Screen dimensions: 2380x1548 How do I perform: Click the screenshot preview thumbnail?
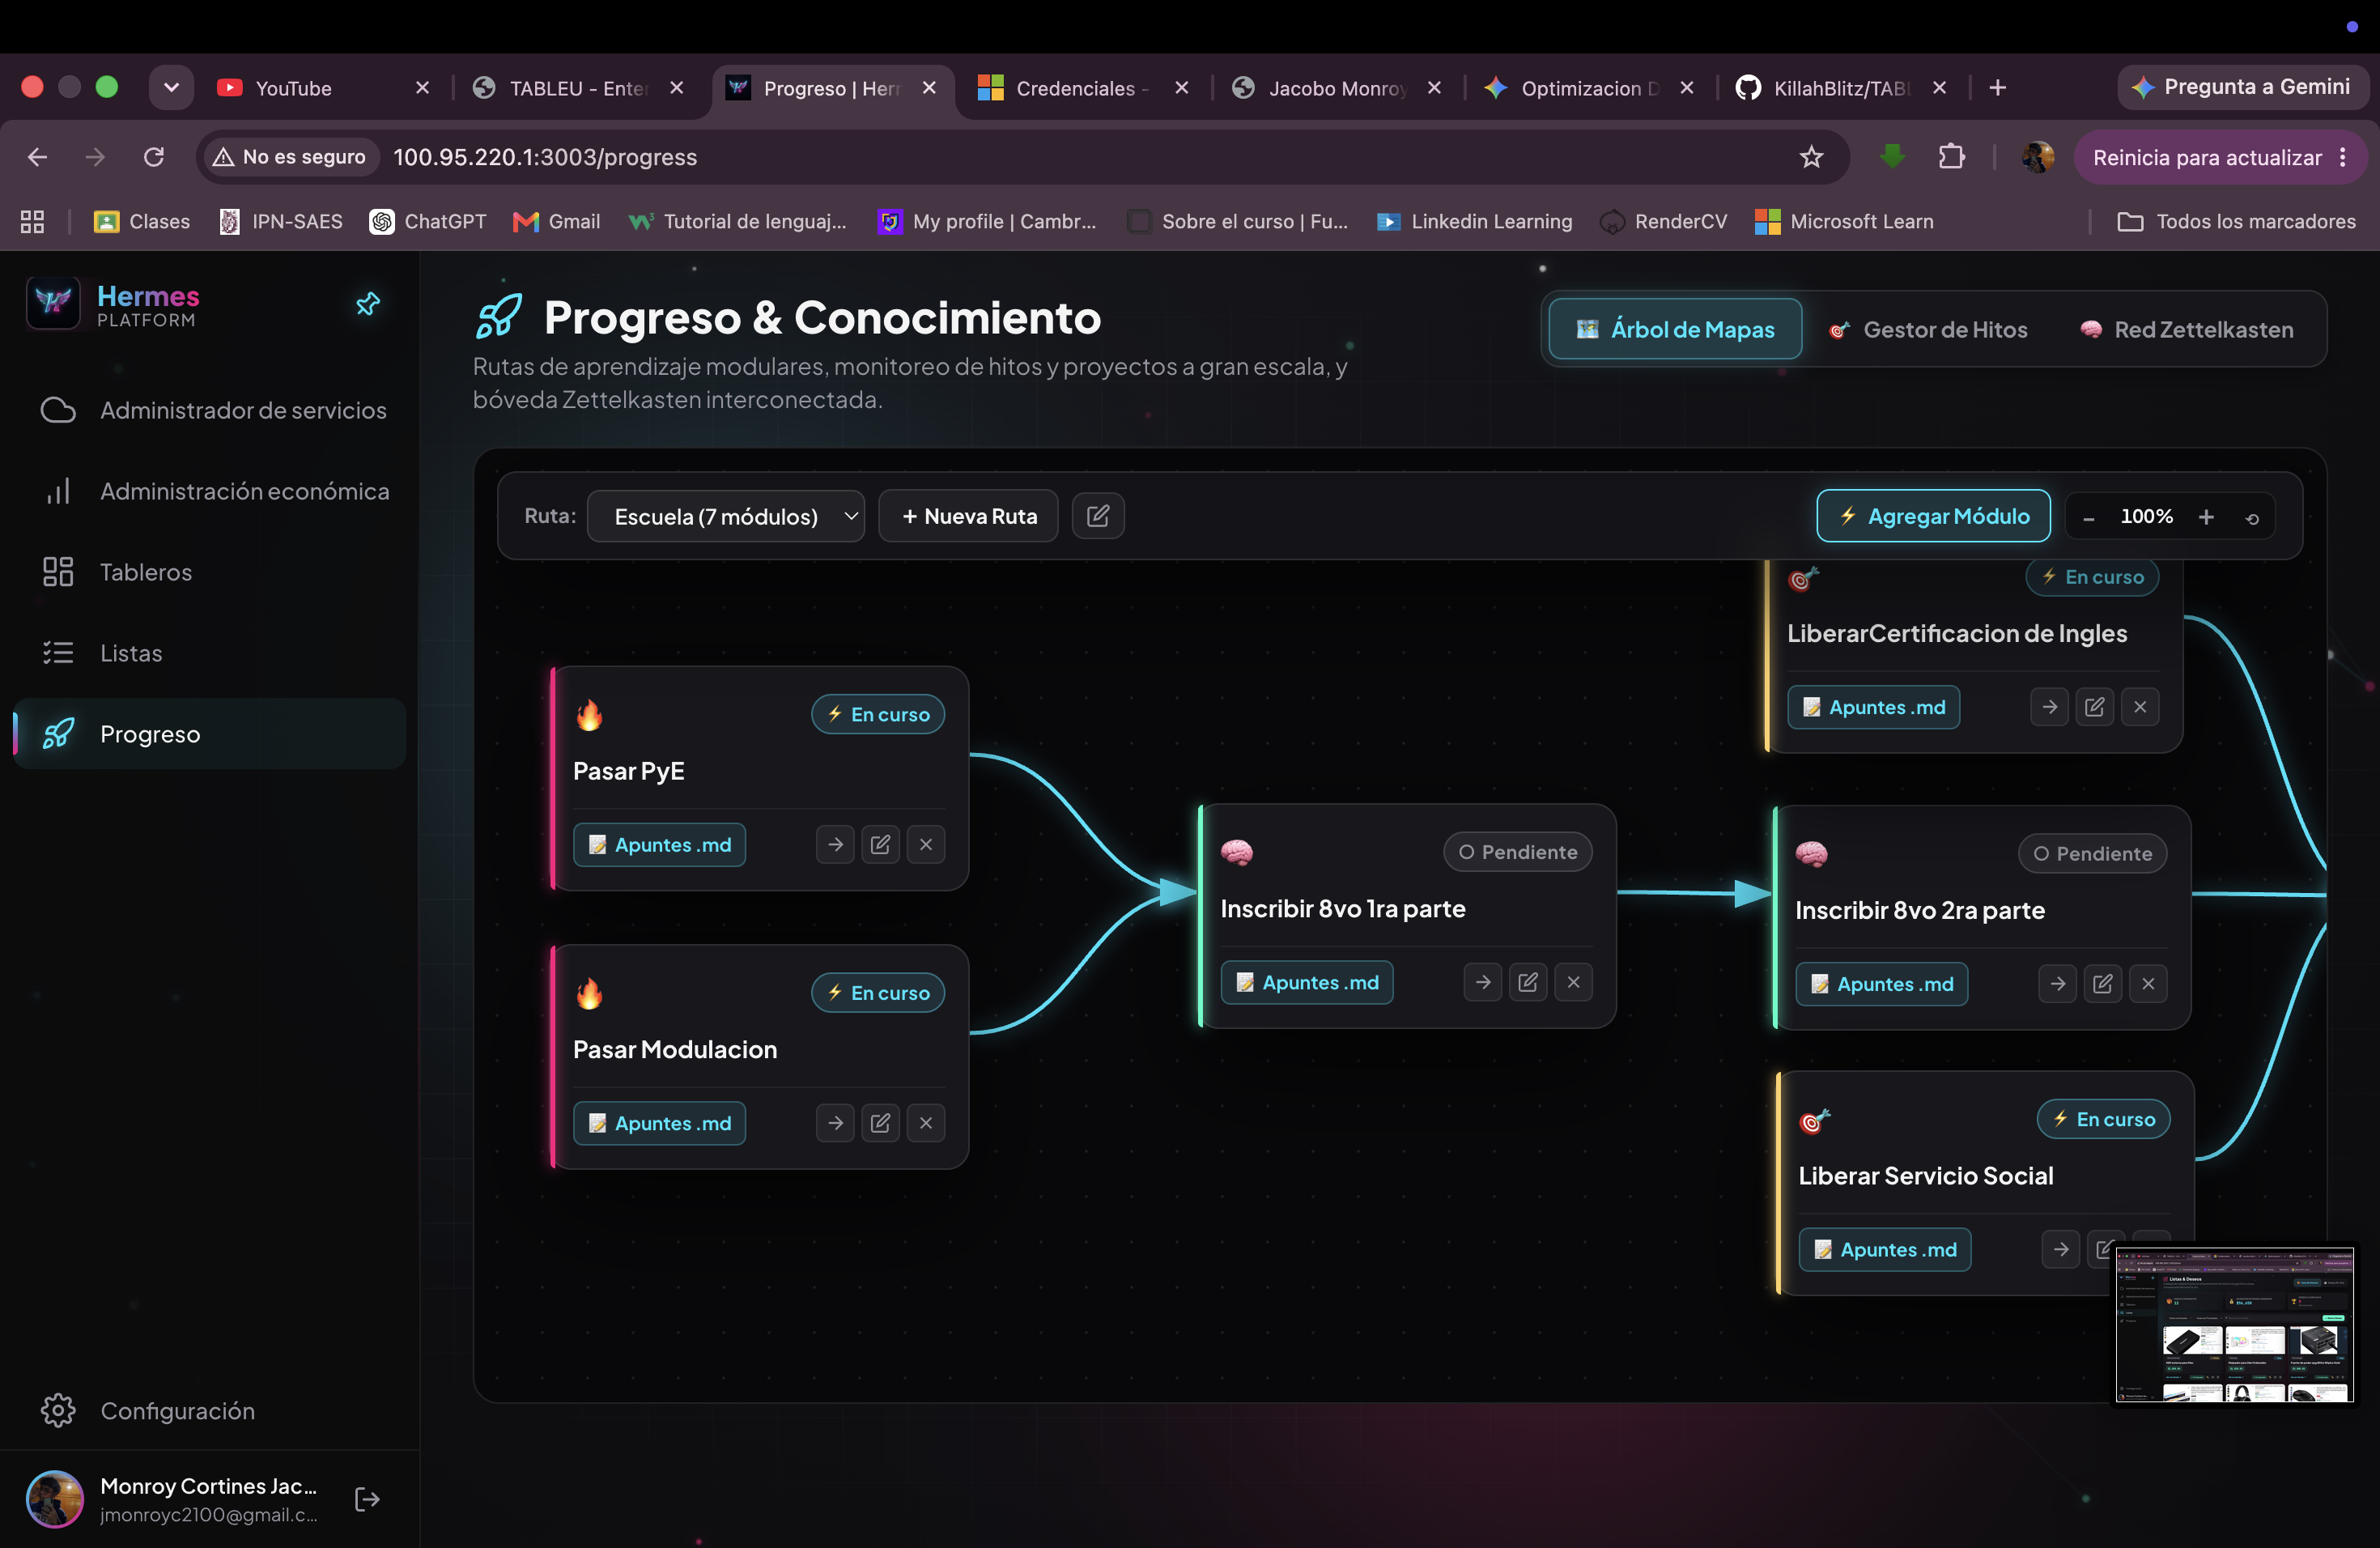click(2234, 1325)
